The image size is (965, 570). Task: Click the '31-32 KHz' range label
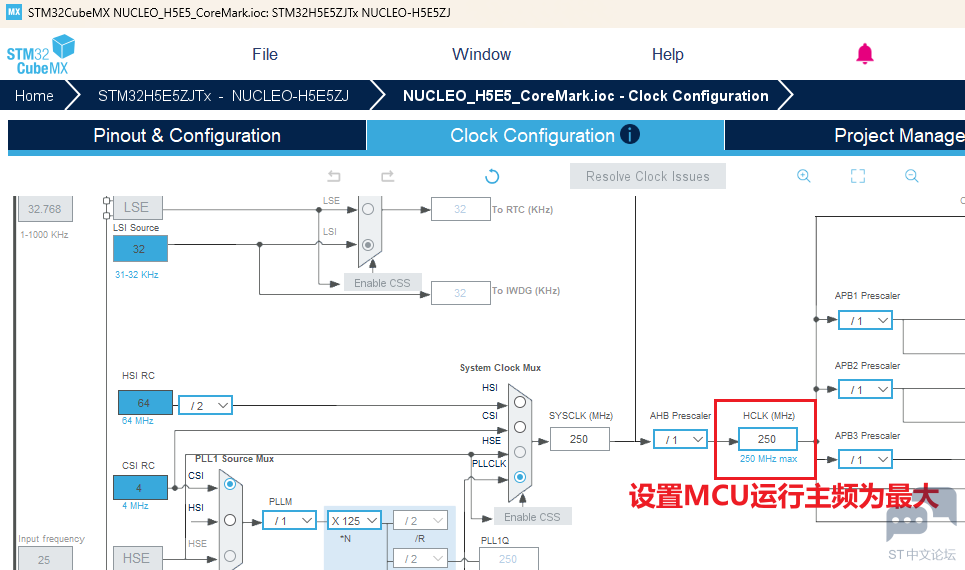(137, 275)
